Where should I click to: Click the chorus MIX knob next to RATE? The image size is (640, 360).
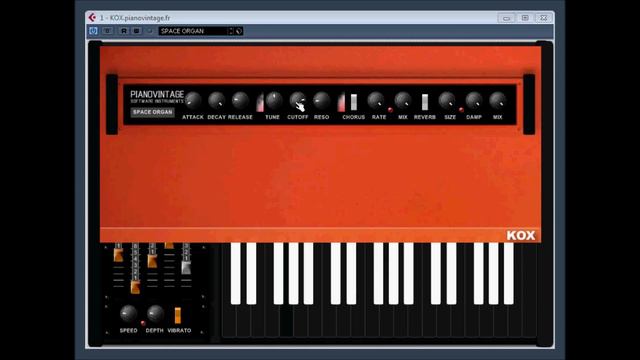tap(403, 100)
